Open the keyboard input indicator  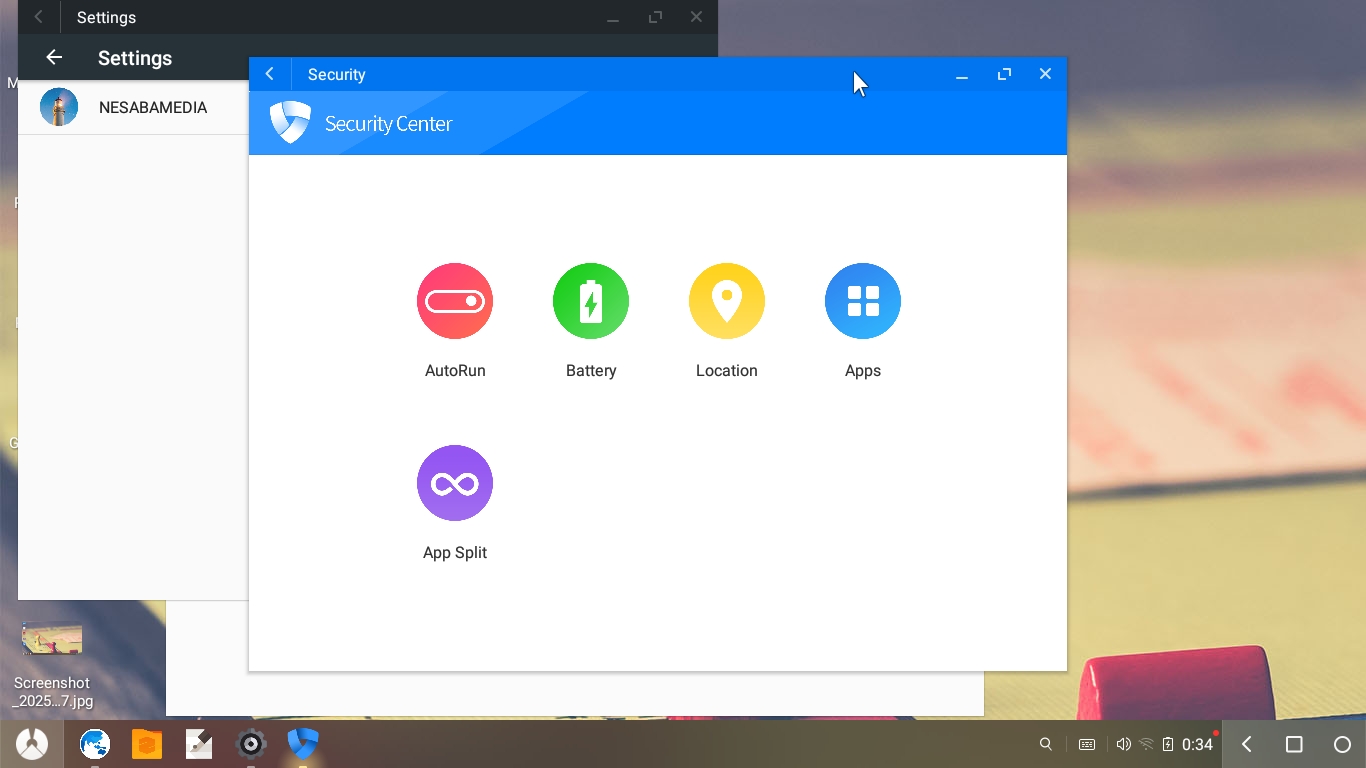(1087, 744)
